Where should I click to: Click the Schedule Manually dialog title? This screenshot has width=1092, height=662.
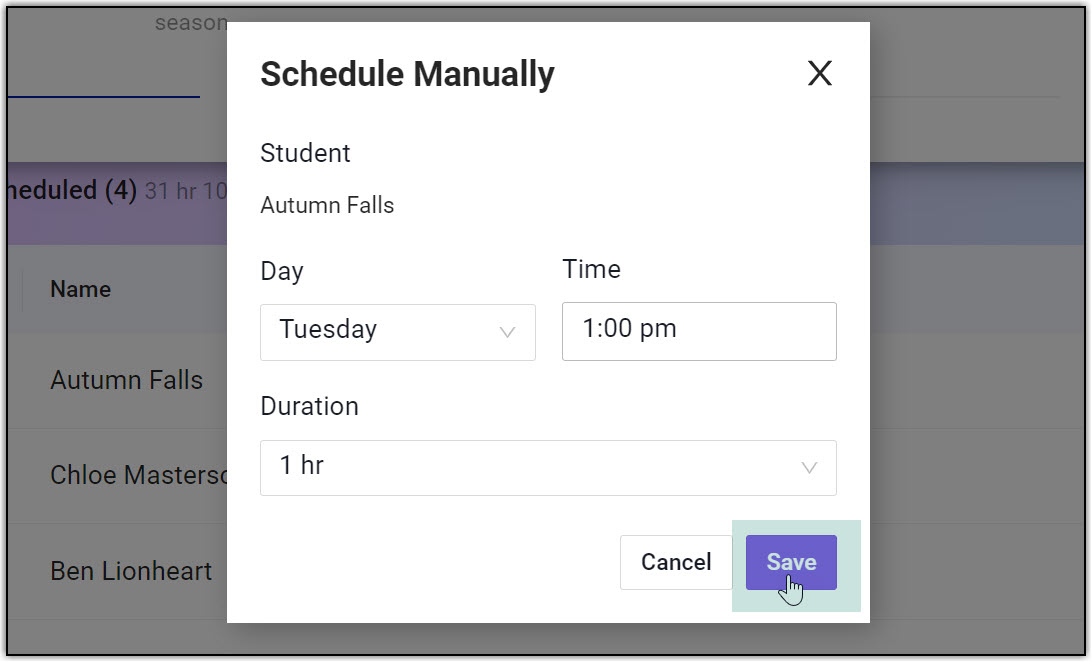coord(407,74)
